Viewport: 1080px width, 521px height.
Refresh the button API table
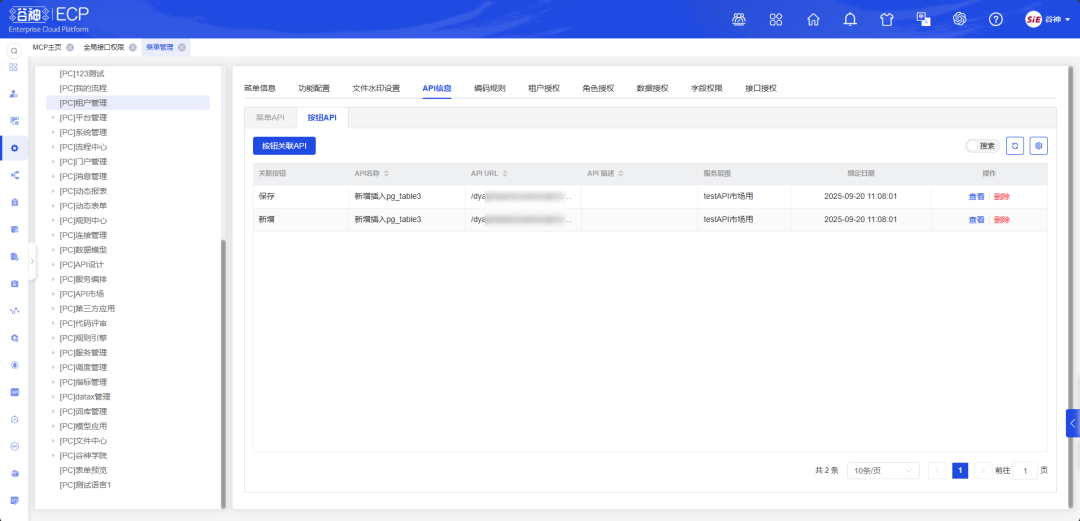point(1015,146)
